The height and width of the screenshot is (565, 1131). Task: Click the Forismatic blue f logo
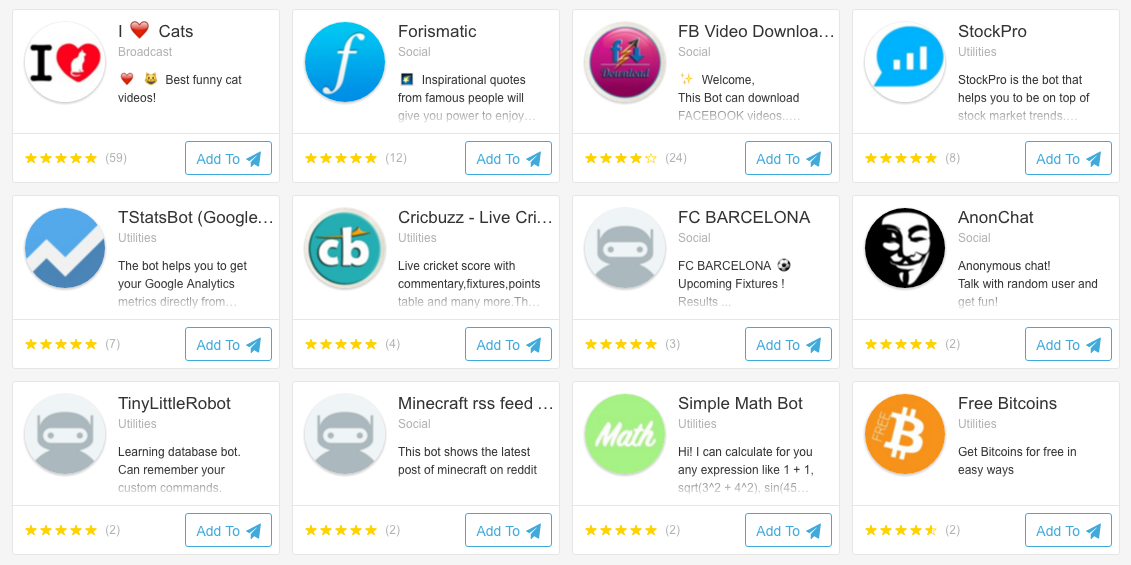[x=345, y=62]
